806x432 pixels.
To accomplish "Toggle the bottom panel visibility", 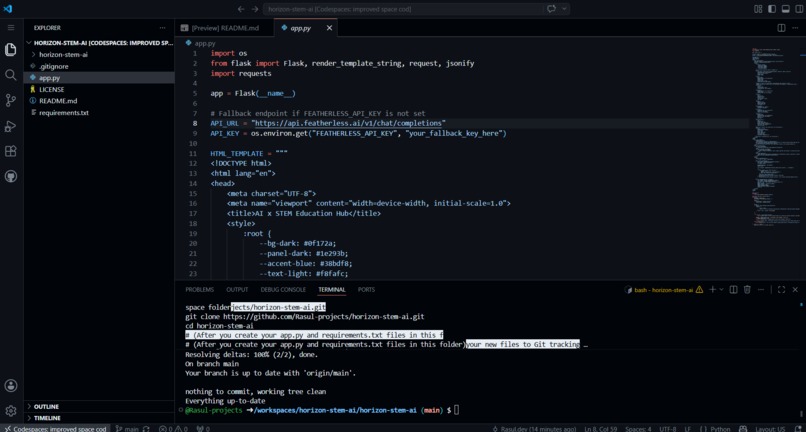I will (x=785, y=9).
